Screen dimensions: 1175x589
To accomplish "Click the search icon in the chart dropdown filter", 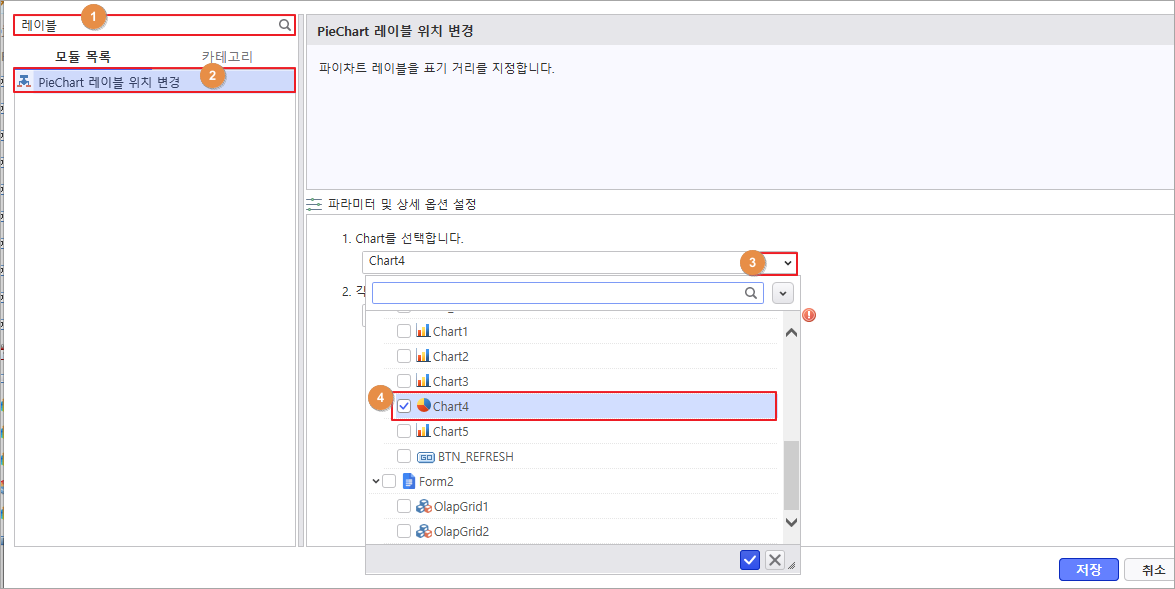I will (751, 293).
